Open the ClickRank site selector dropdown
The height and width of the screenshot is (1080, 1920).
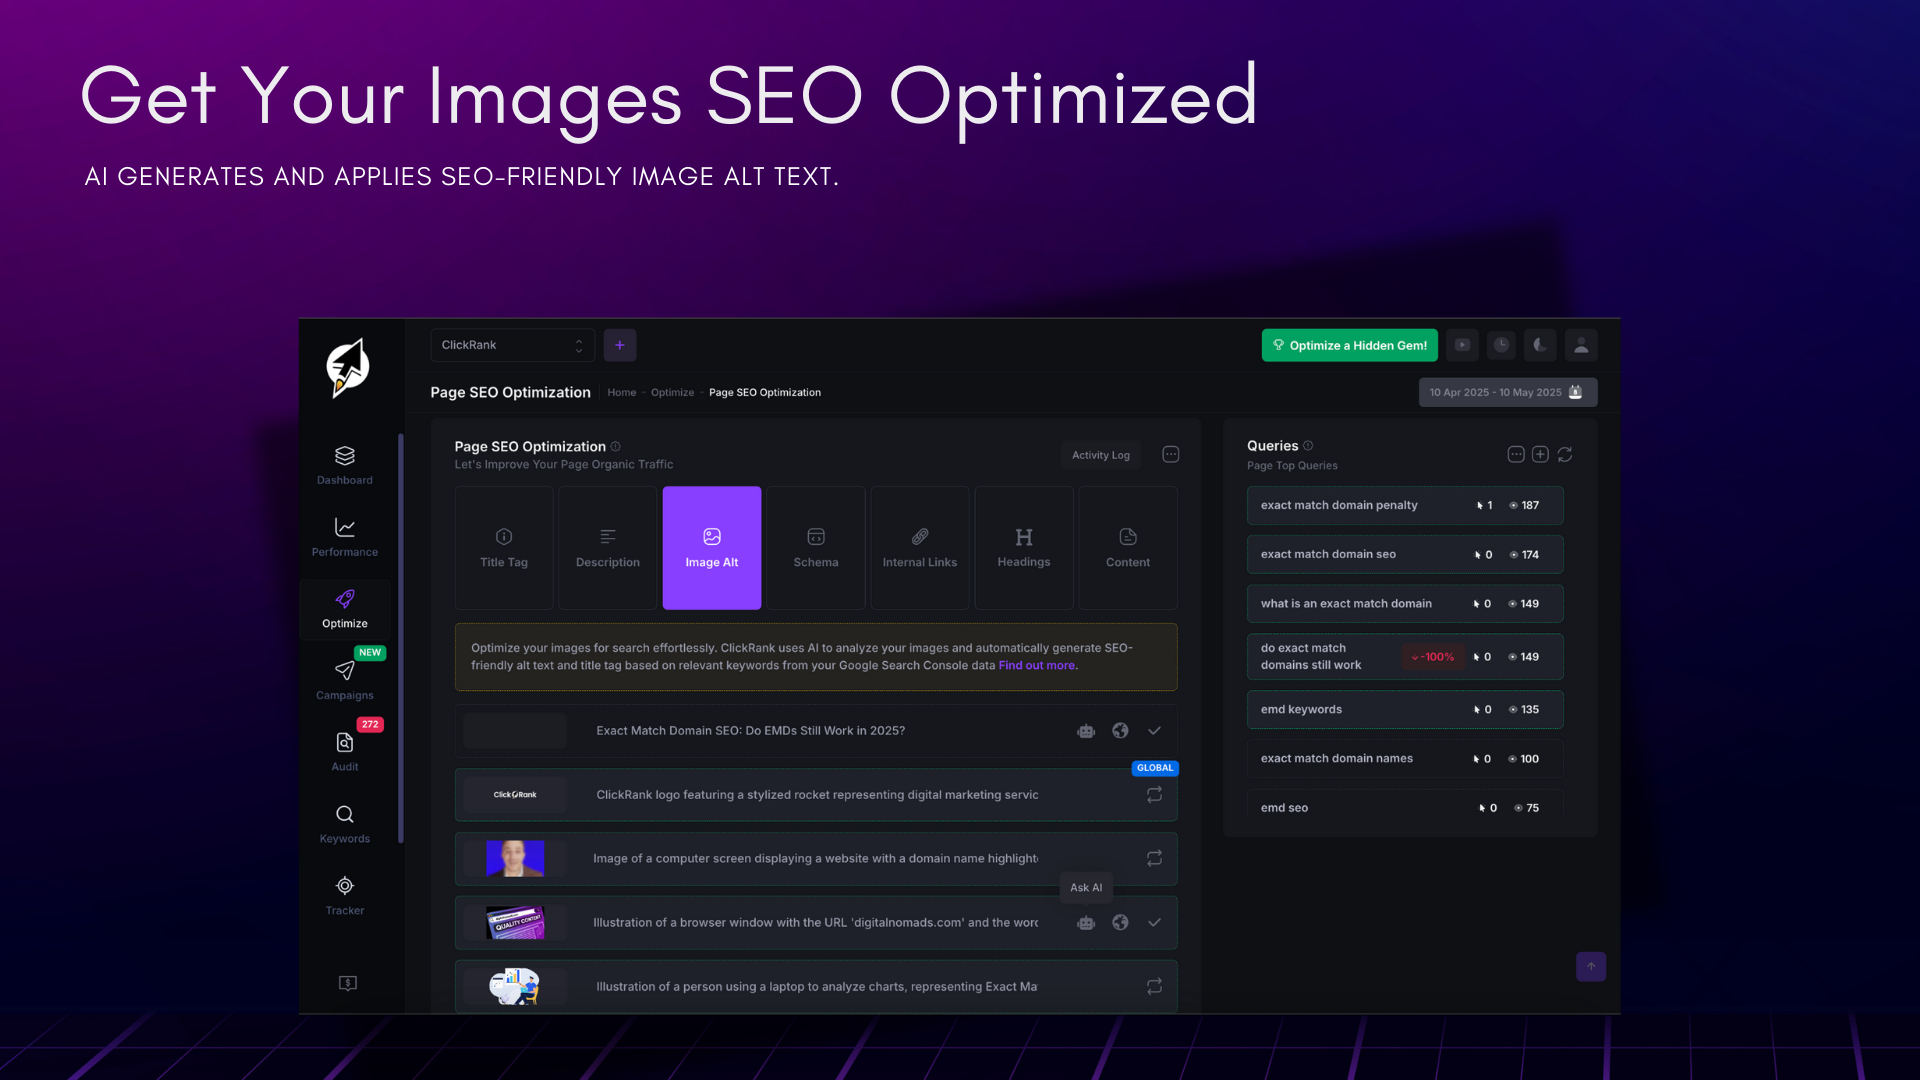tap(512, 345)
